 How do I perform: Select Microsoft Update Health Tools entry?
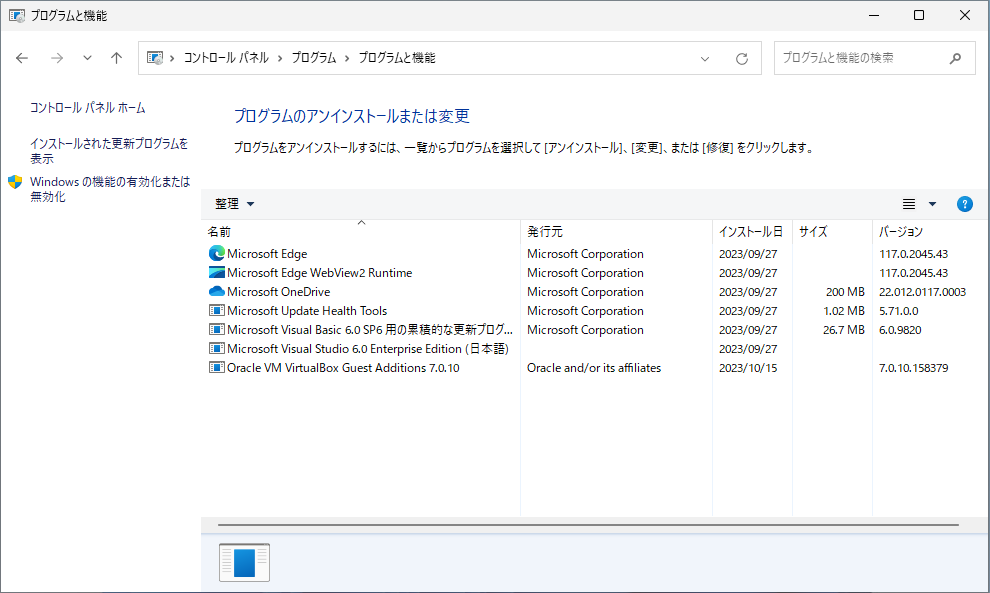pos(307,311)
